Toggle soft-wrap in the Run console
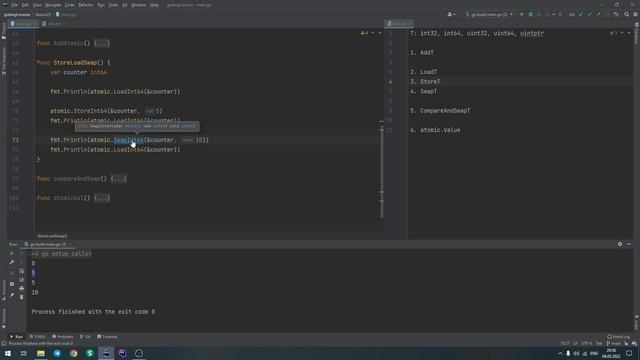 click(22, 271)
